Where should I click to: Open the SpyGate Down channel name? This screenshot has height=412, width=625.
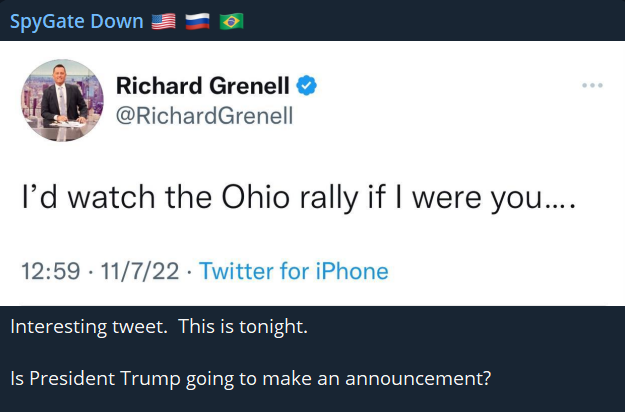coord(76,21)
